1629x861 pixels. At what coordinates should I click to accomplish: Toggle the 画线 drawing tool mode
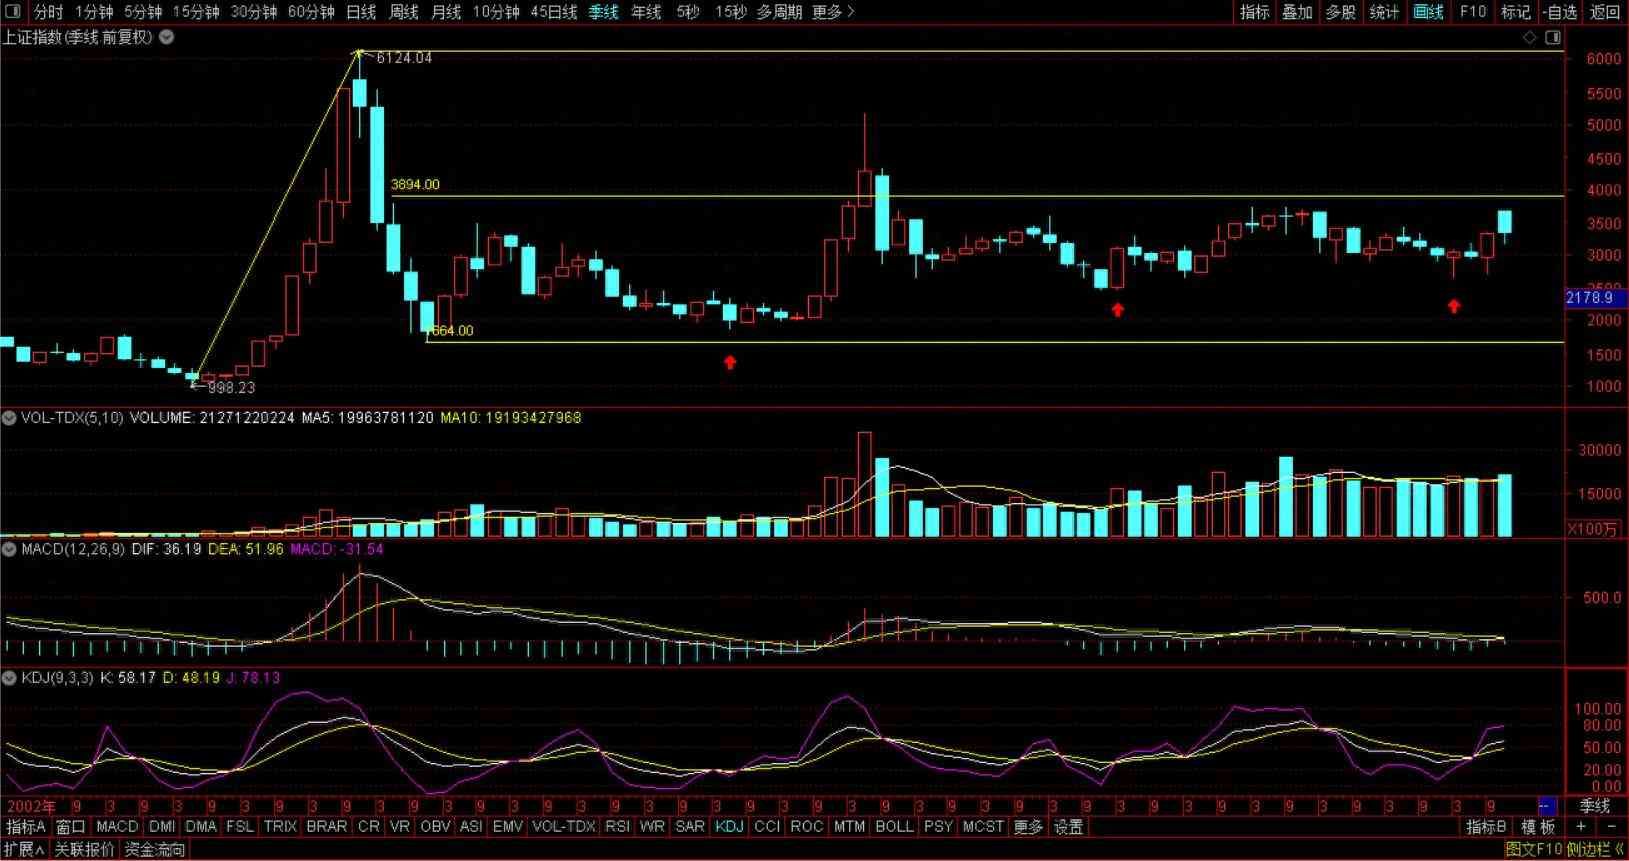1427,12
